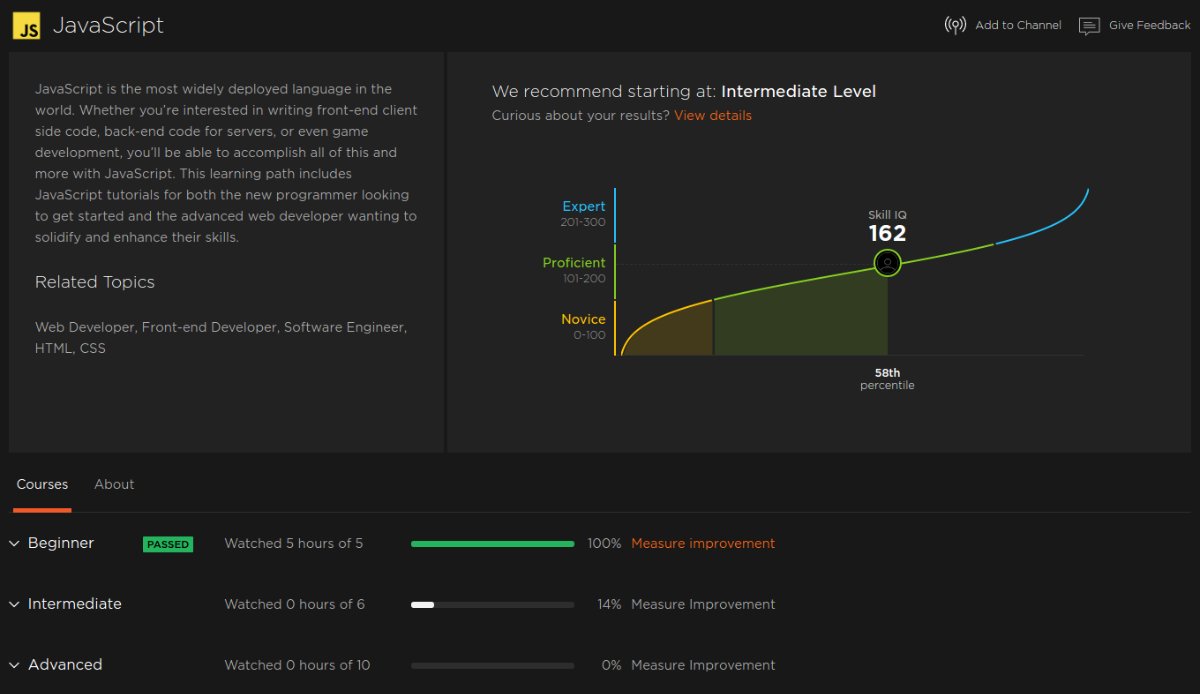Click the Advanced empty progress bar
This screenshot has height=694, width=1200.
click(492, 665)
